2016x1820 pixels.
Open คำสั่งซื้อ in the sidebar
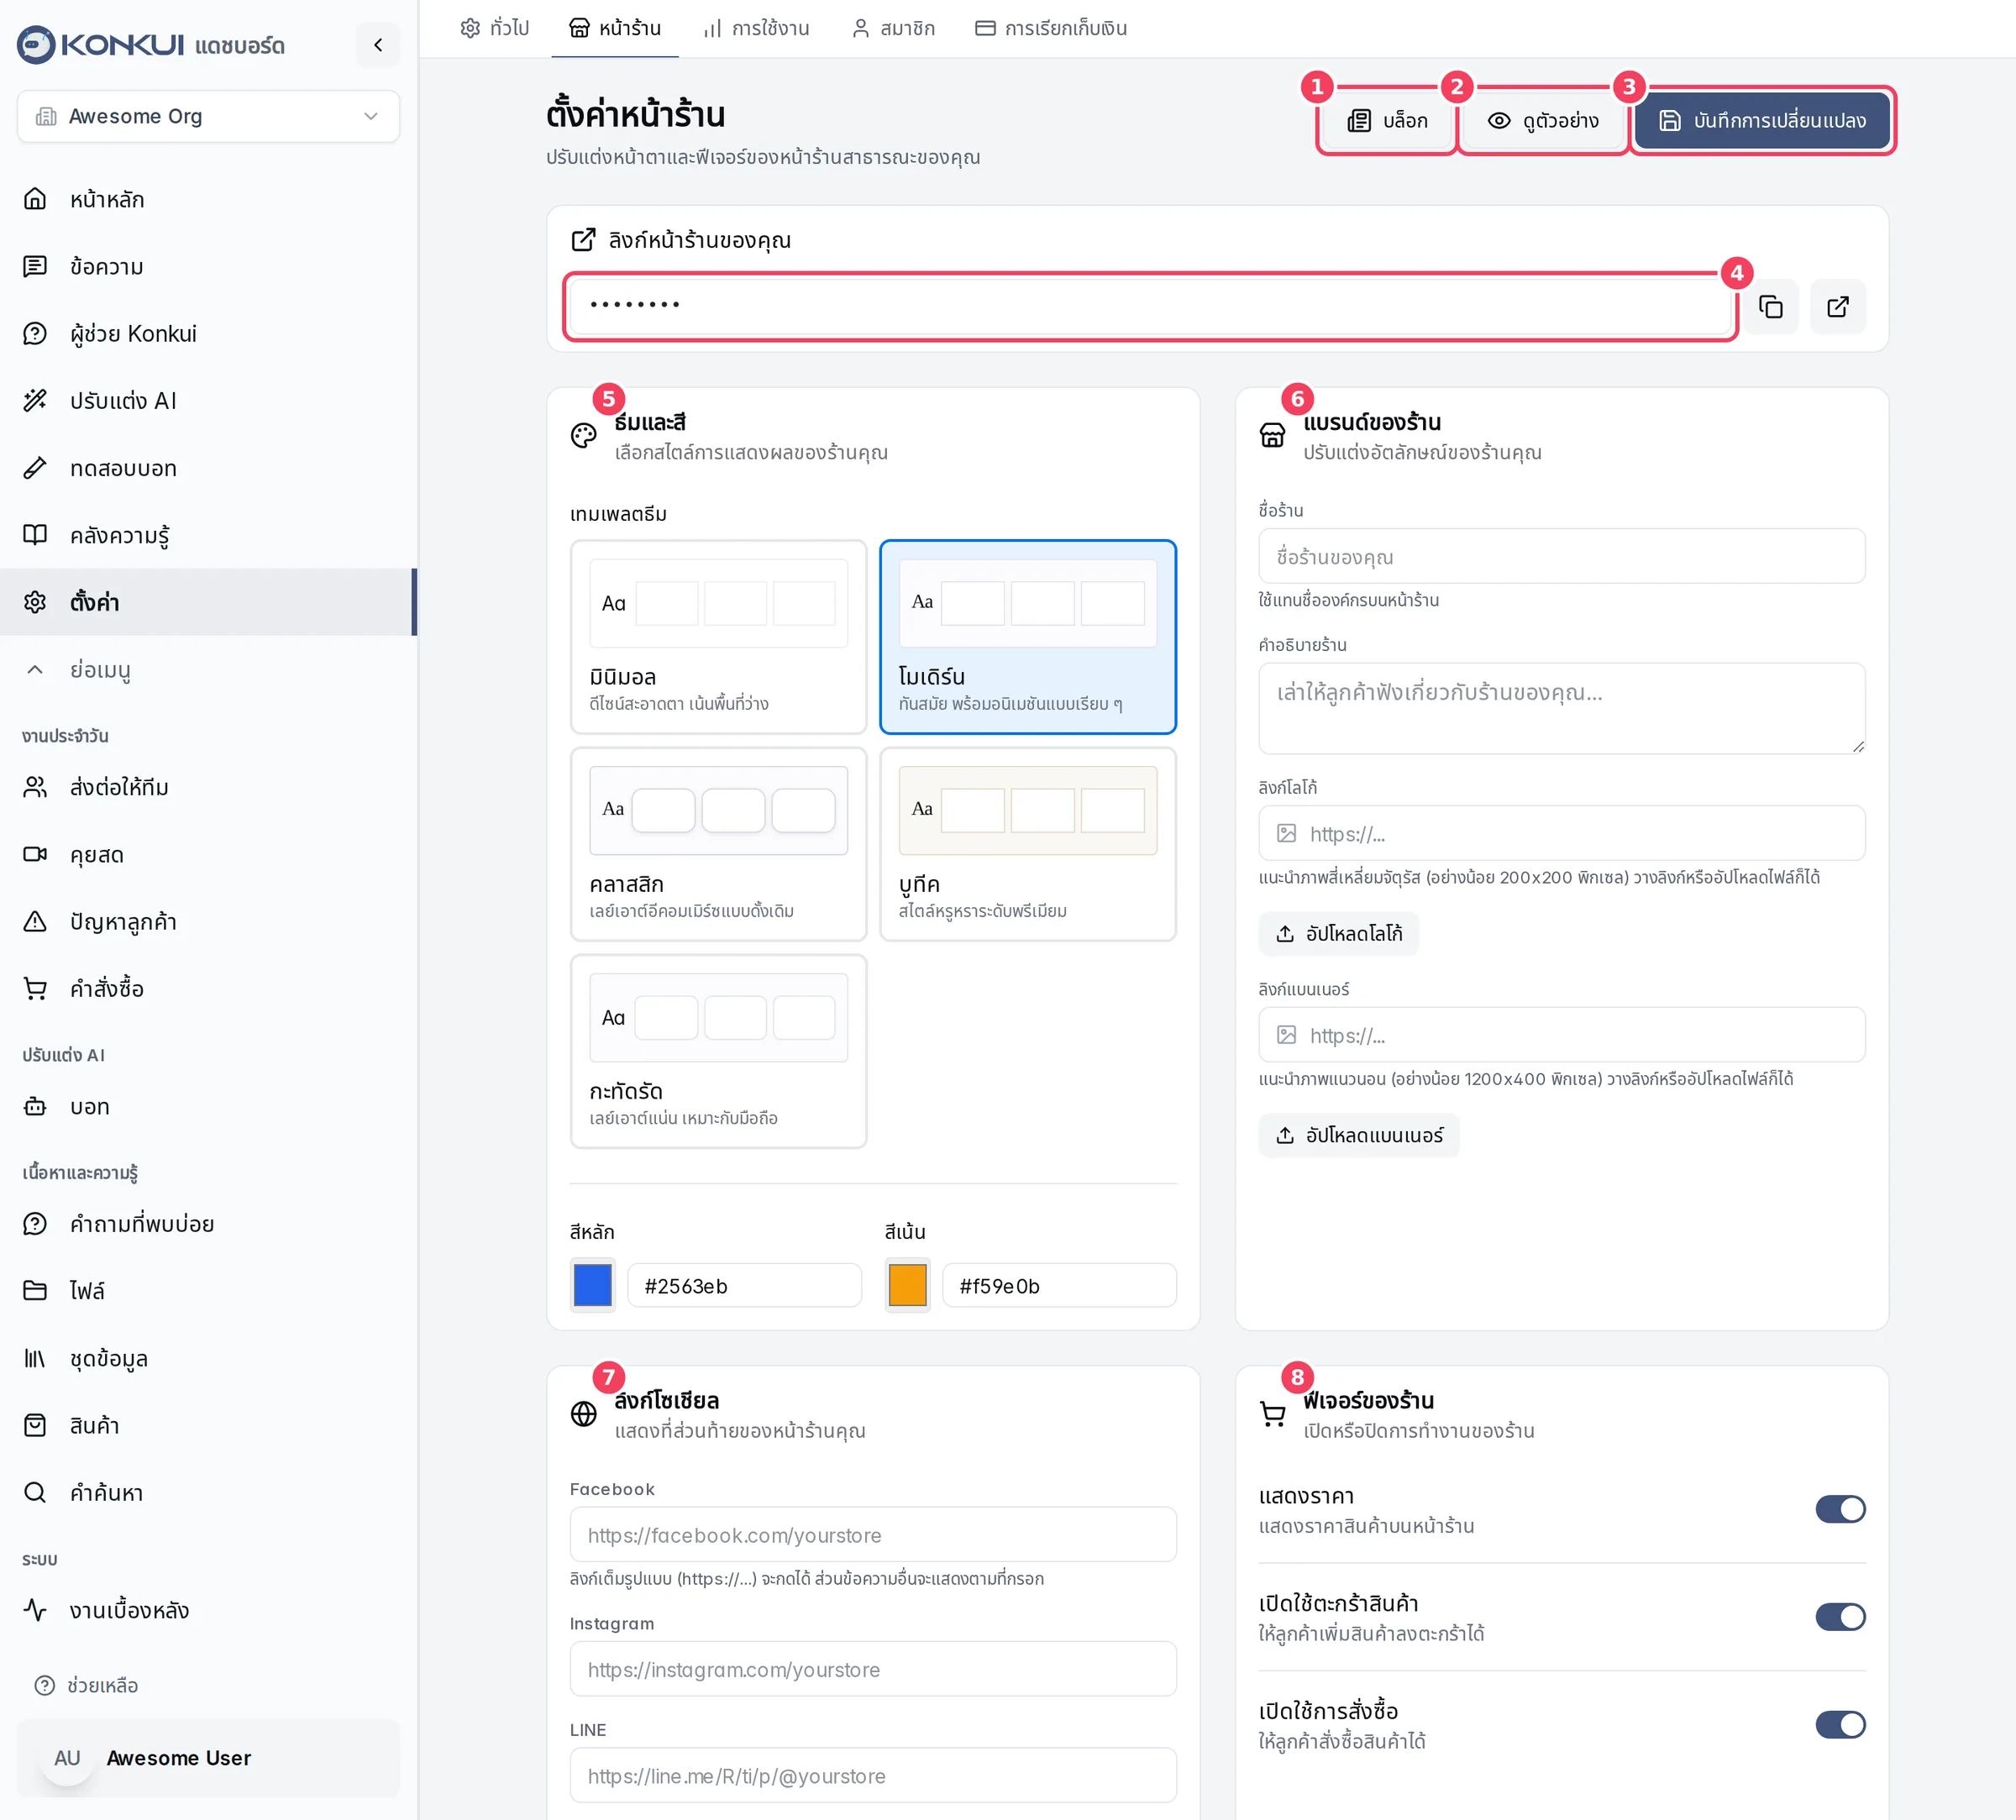coord(208,988)
